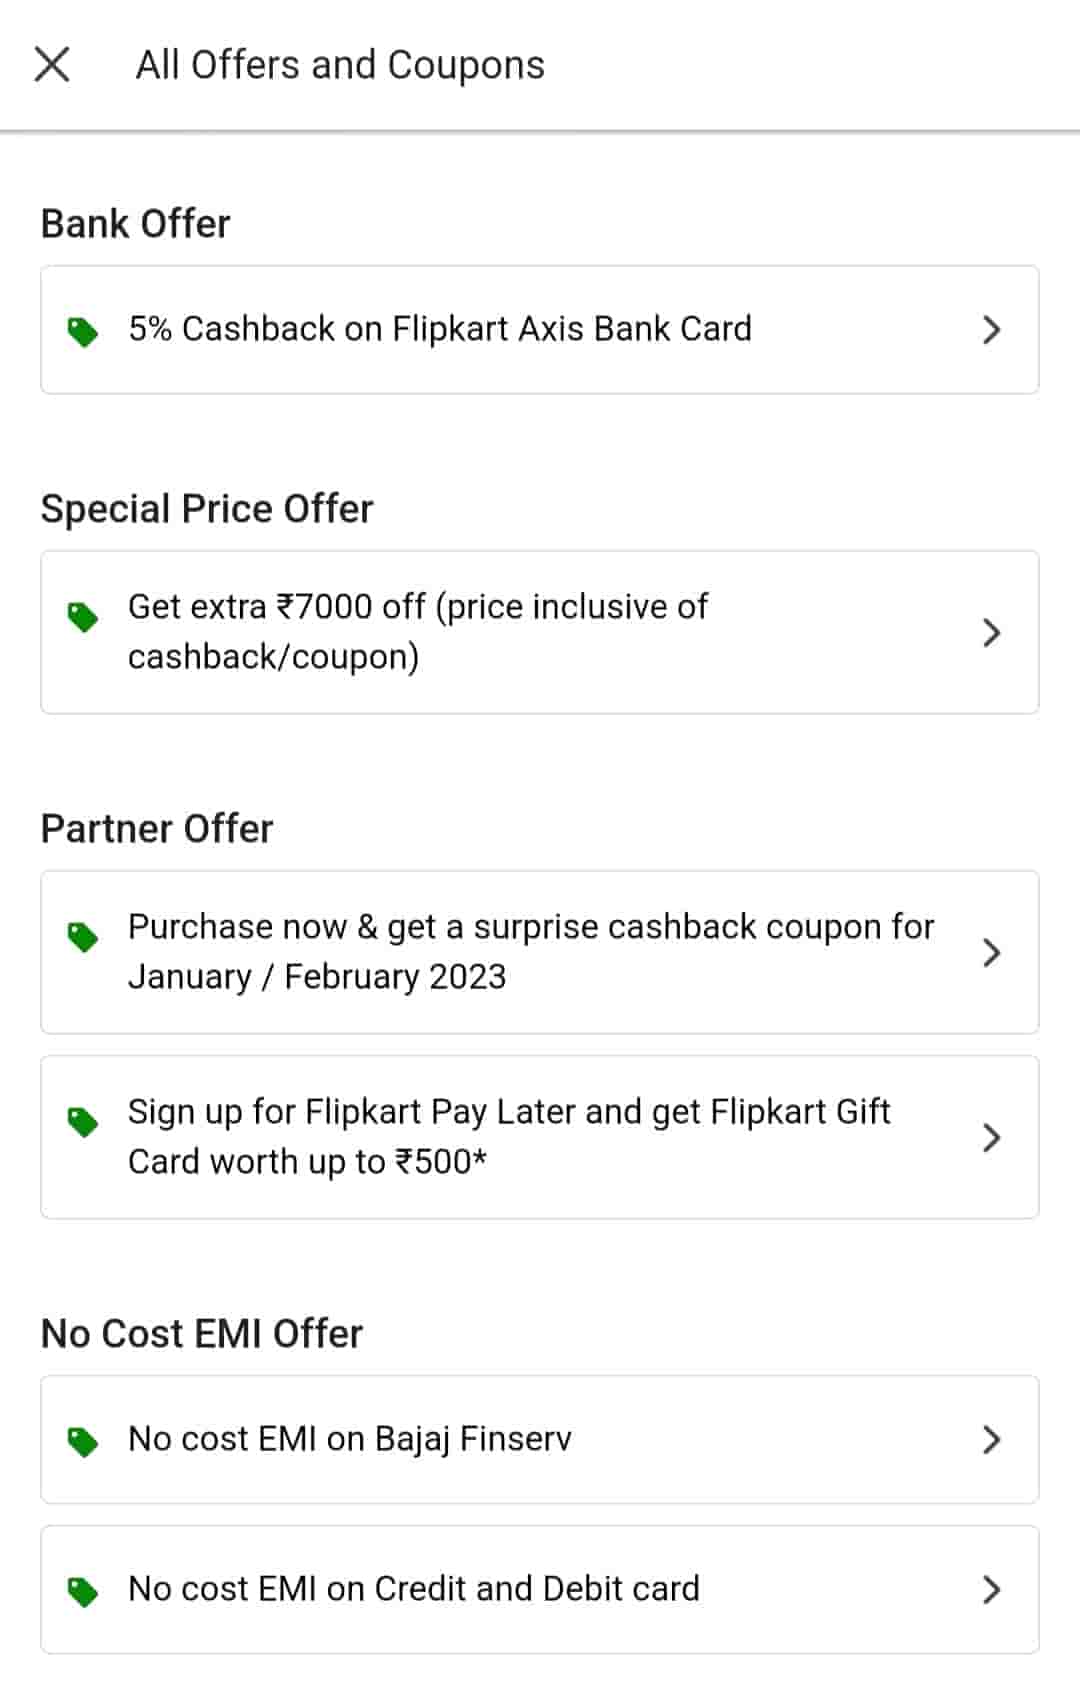Close the All Offers and Coupons page

tap(52, 65)
